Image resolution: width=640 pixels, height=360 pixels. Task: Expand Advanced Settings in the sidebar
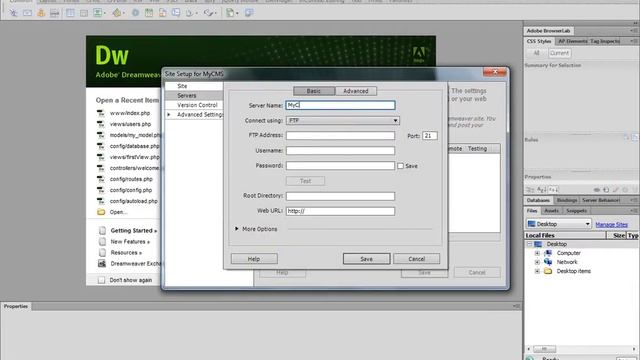tap(169, 115)
